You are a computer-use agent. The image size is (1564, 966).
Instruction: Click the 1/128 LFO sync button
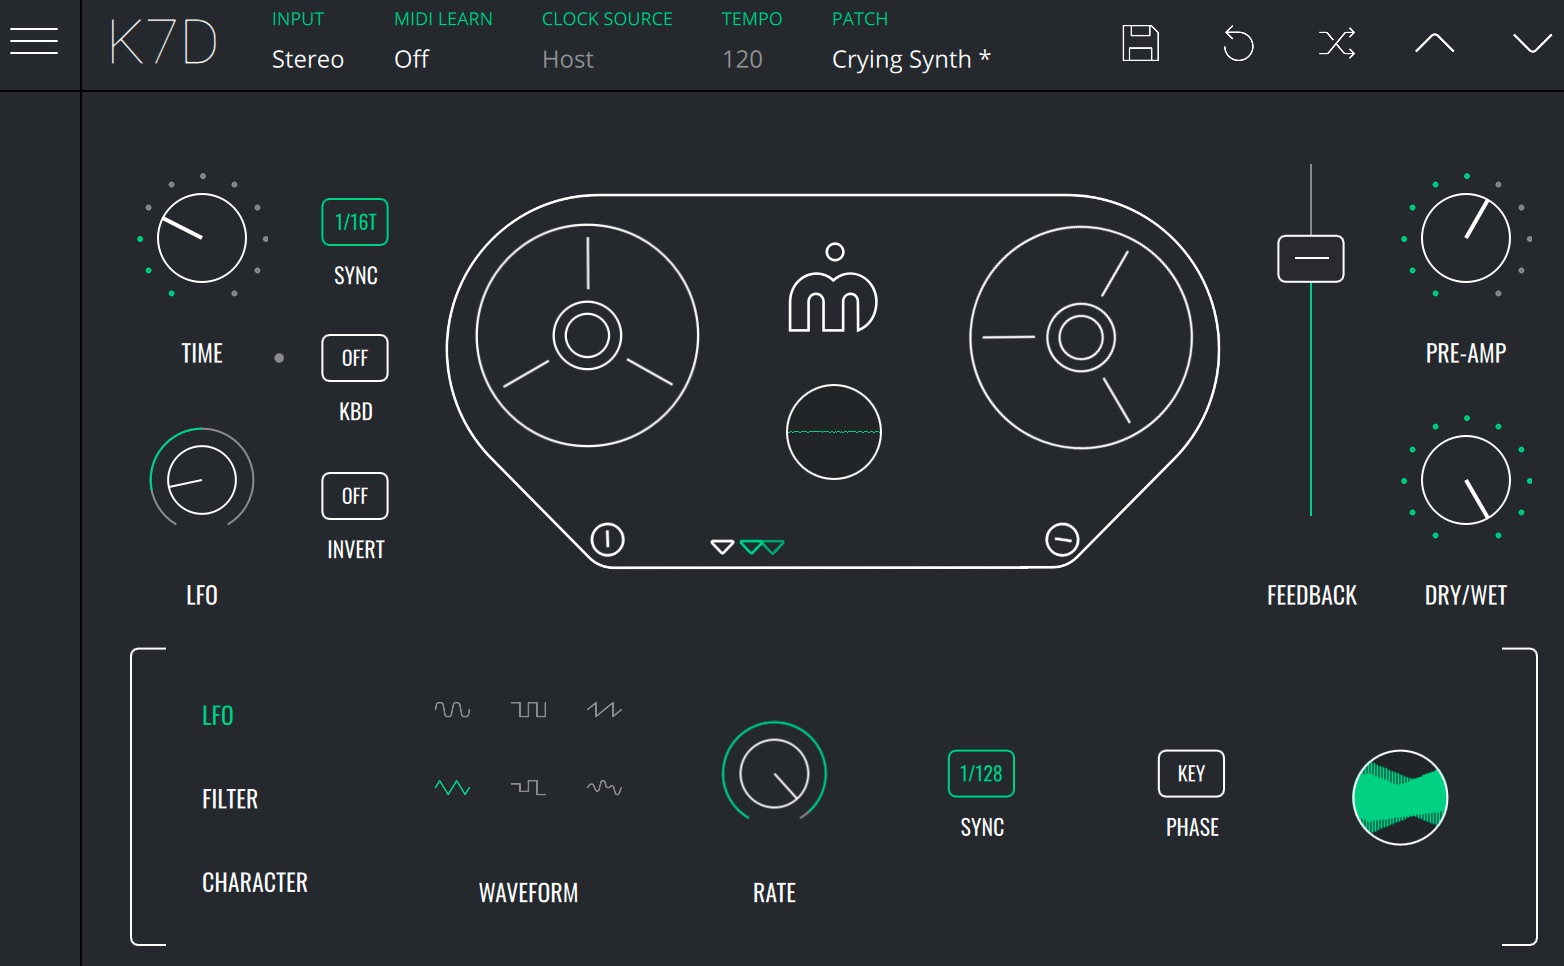point(981,774)
